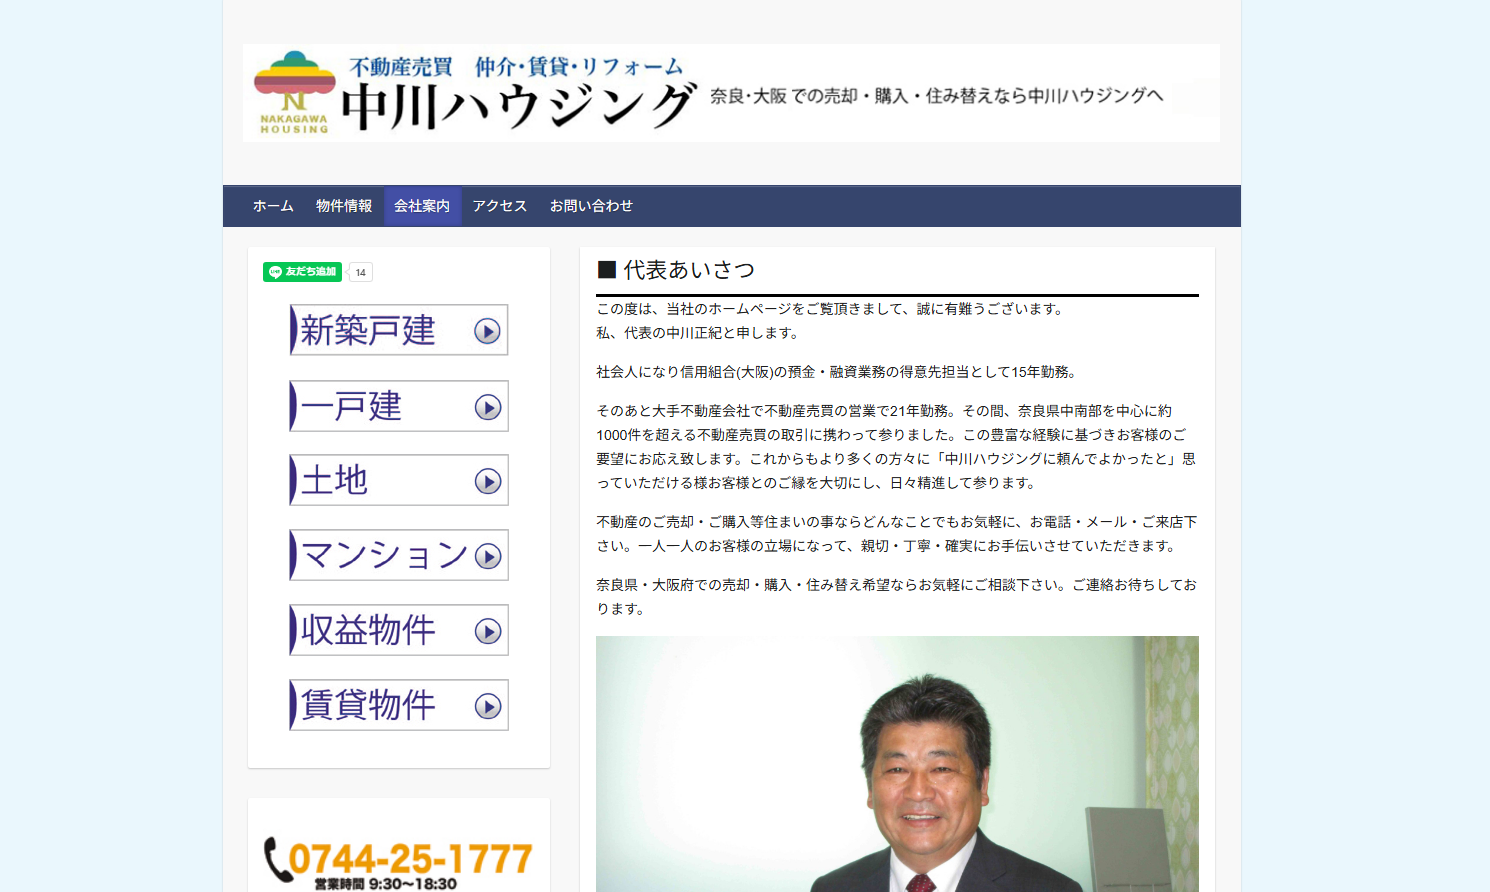Viewport: 1490px width, 892px height.
Task: Click the play arrow icon on 新築戸建
Action: [487, 331]
